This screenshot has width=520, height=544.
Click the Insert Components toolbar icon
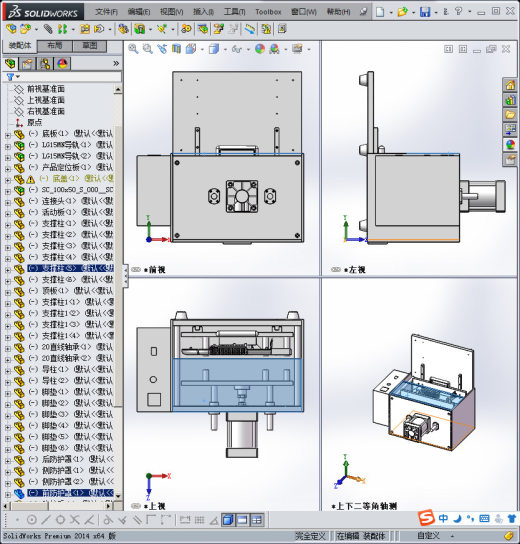coord(25,29)
